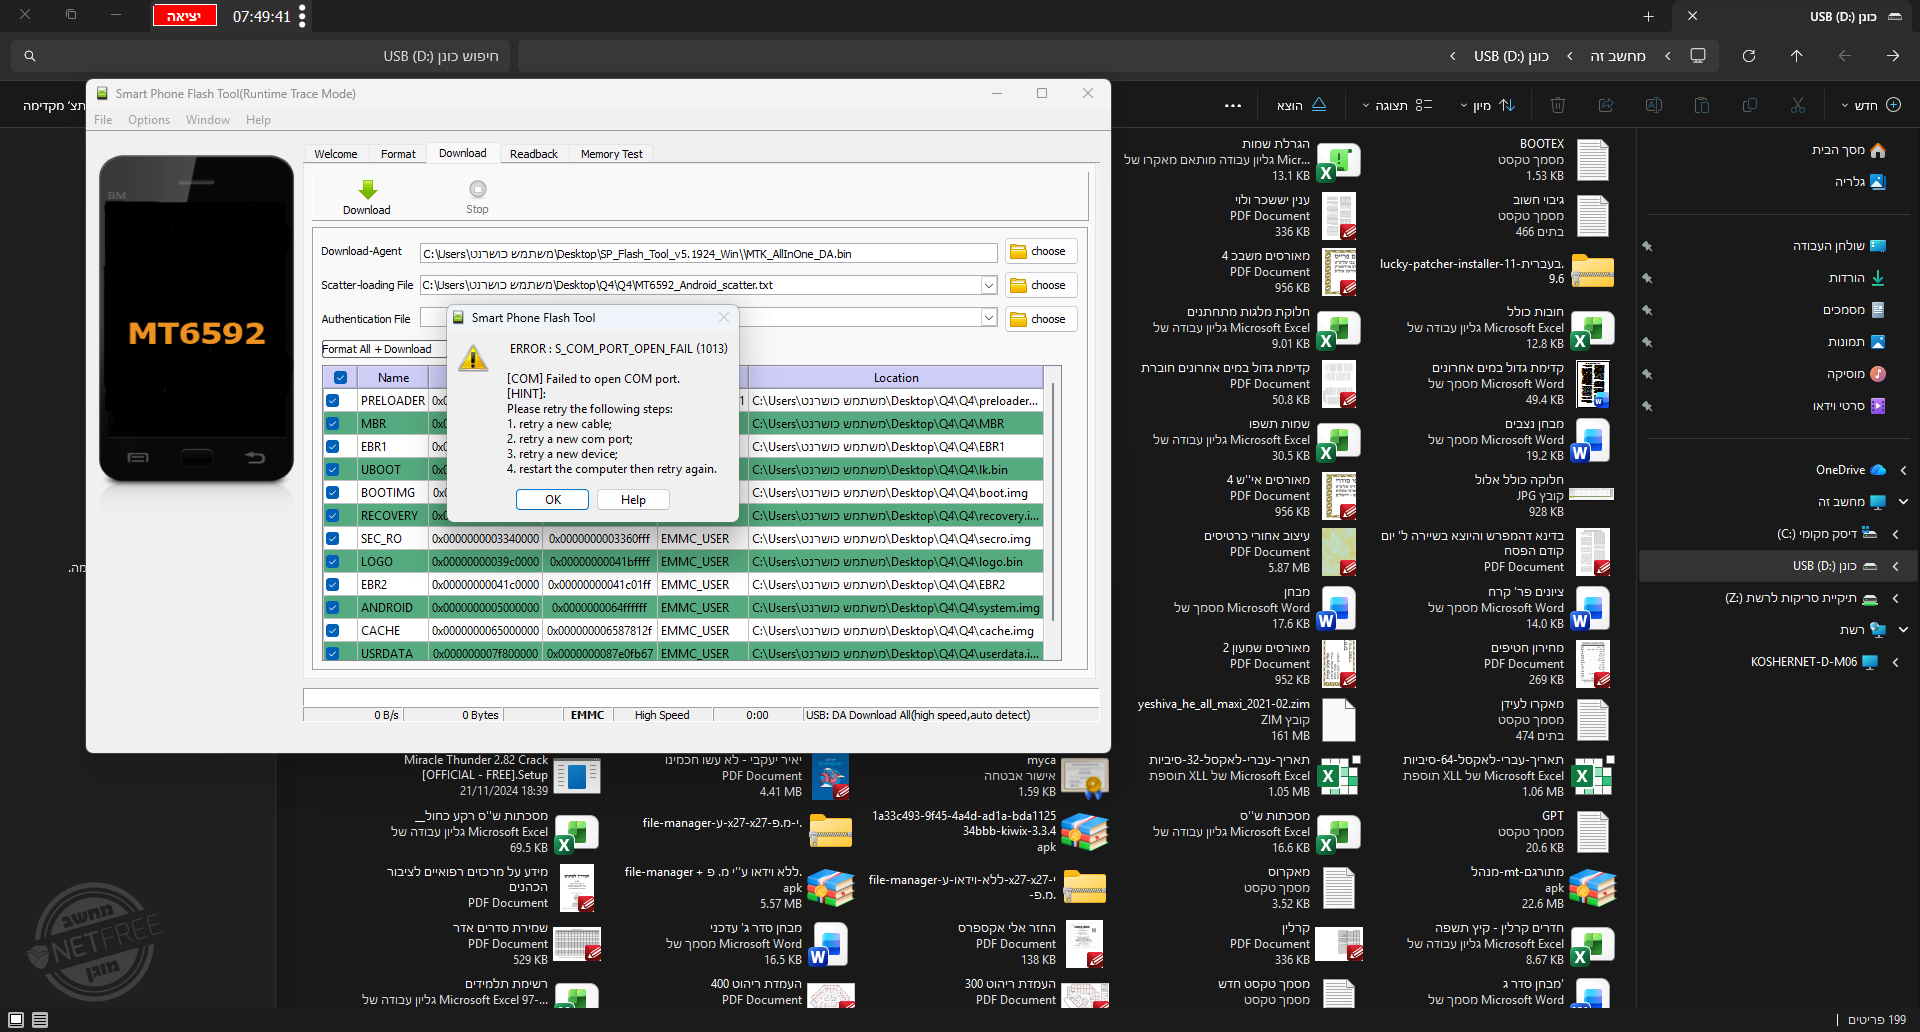Open the Format All + Download mode dropdown
1920x1032 pixels.
tap(380, 349)
